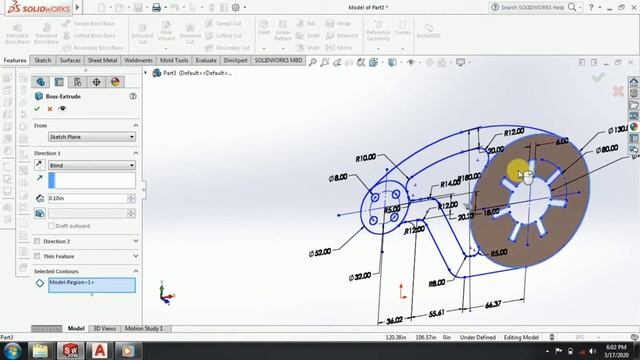Open the Print toolbar icon

click(x=156, y=7)
